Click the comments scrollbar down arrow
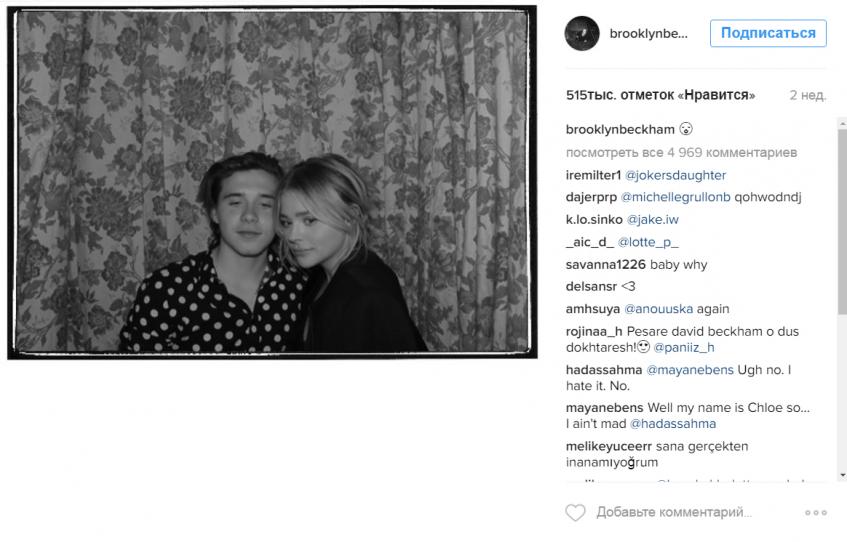Screen dimensions: 847x542 (x=842, y=476)
